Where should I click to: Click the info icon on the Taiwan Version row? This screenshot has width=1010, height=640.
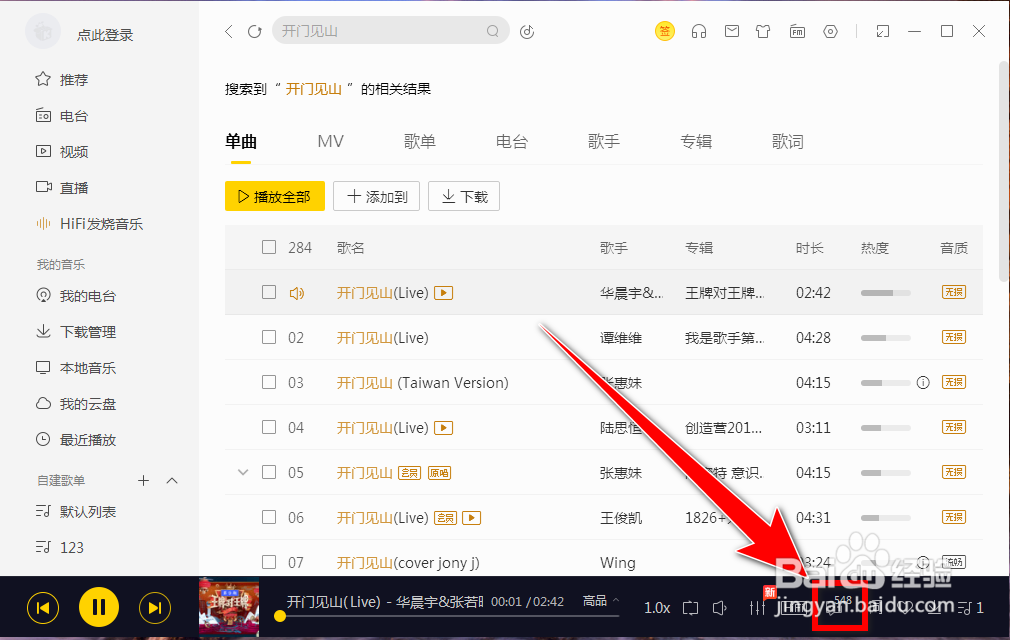click(923, 383)
